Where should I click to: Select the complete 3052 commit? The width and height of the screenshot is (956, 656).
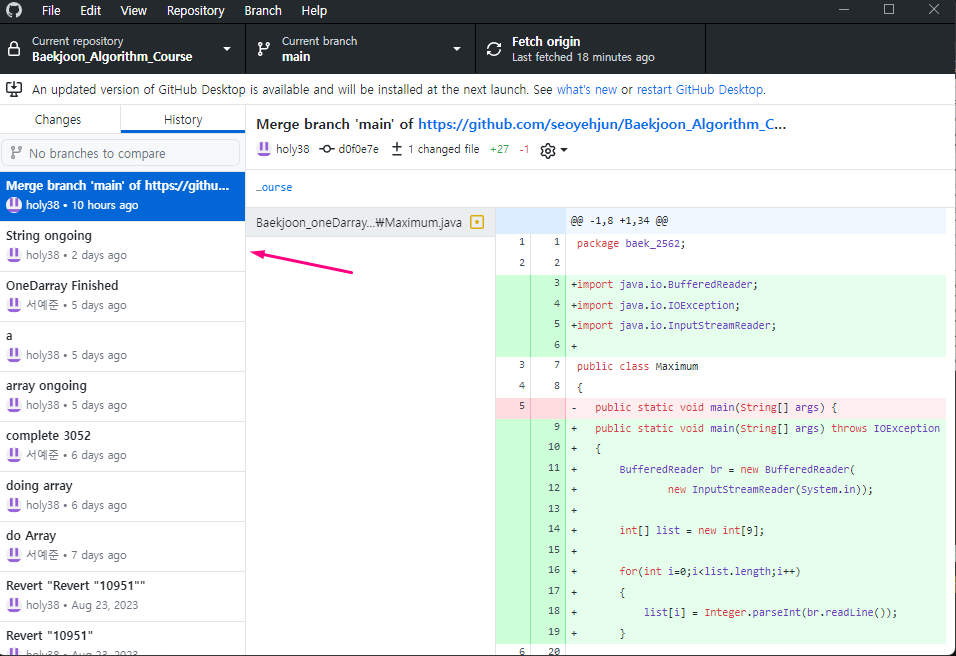coord(123,446)
